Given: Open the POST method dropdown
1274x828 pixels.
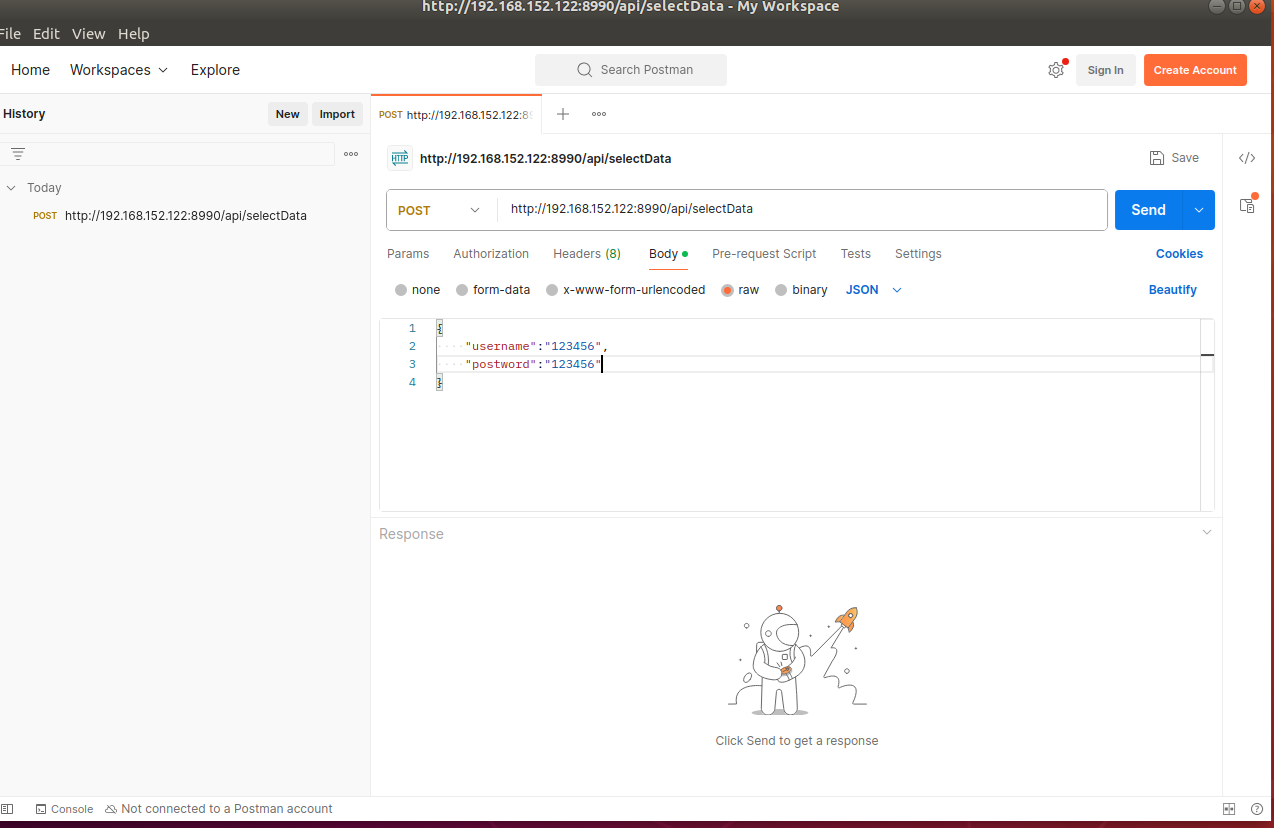Looking at the screenshot, I should 440,210.
